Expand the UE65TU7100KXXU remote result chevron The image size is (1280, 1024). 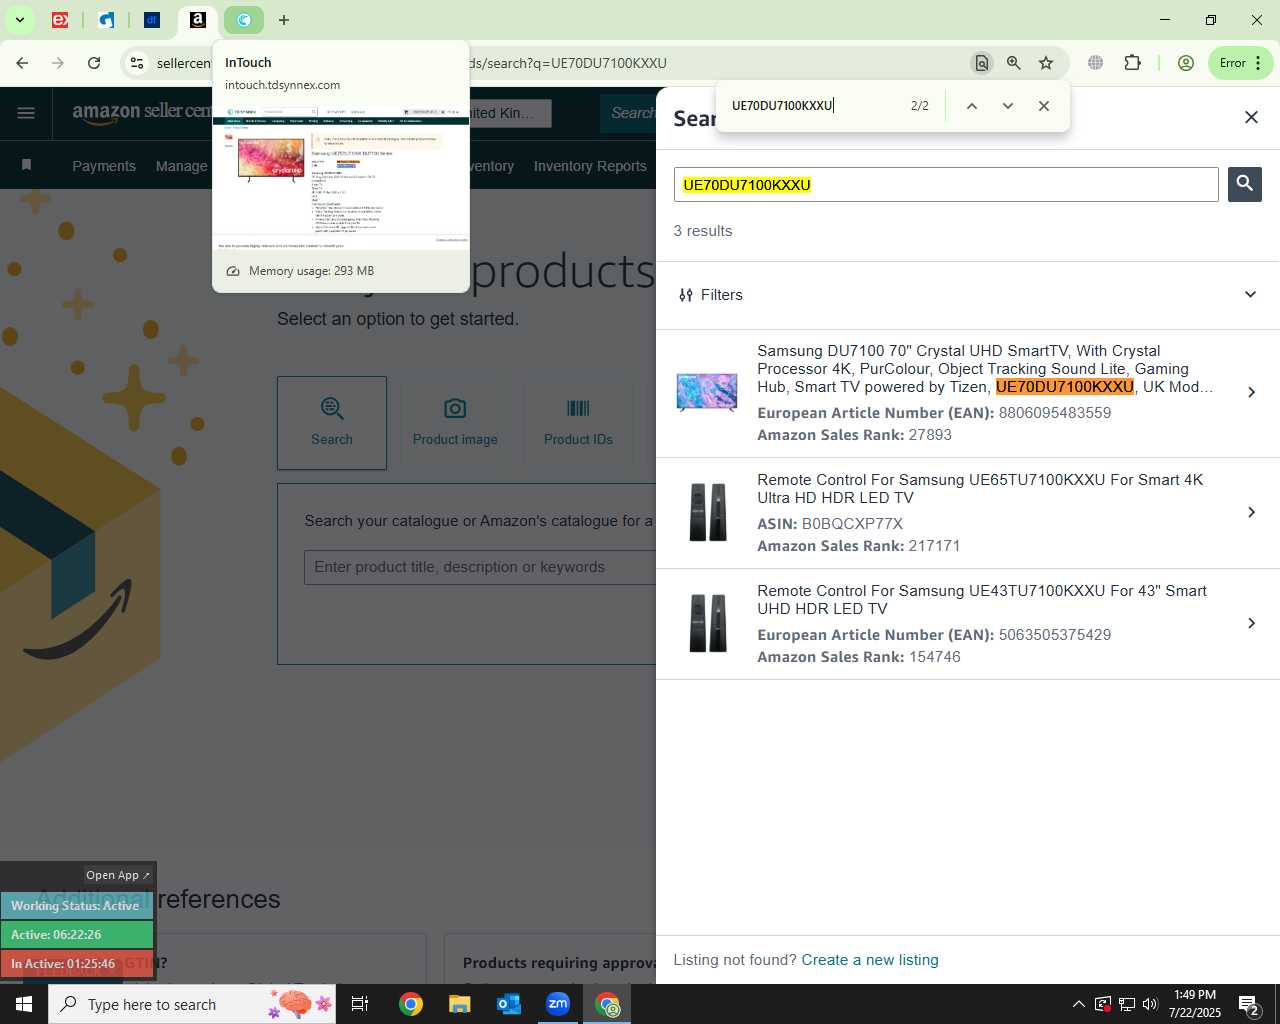1251,512
